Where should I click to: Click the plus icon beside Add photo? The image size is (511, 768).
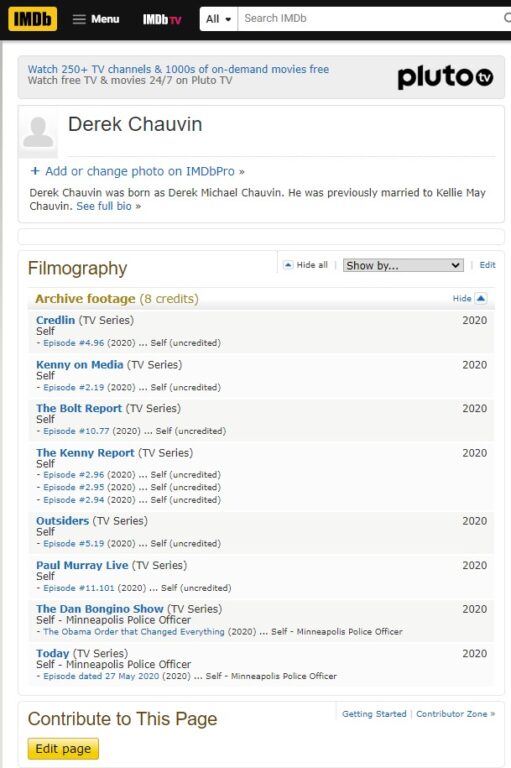click(35, 171)
